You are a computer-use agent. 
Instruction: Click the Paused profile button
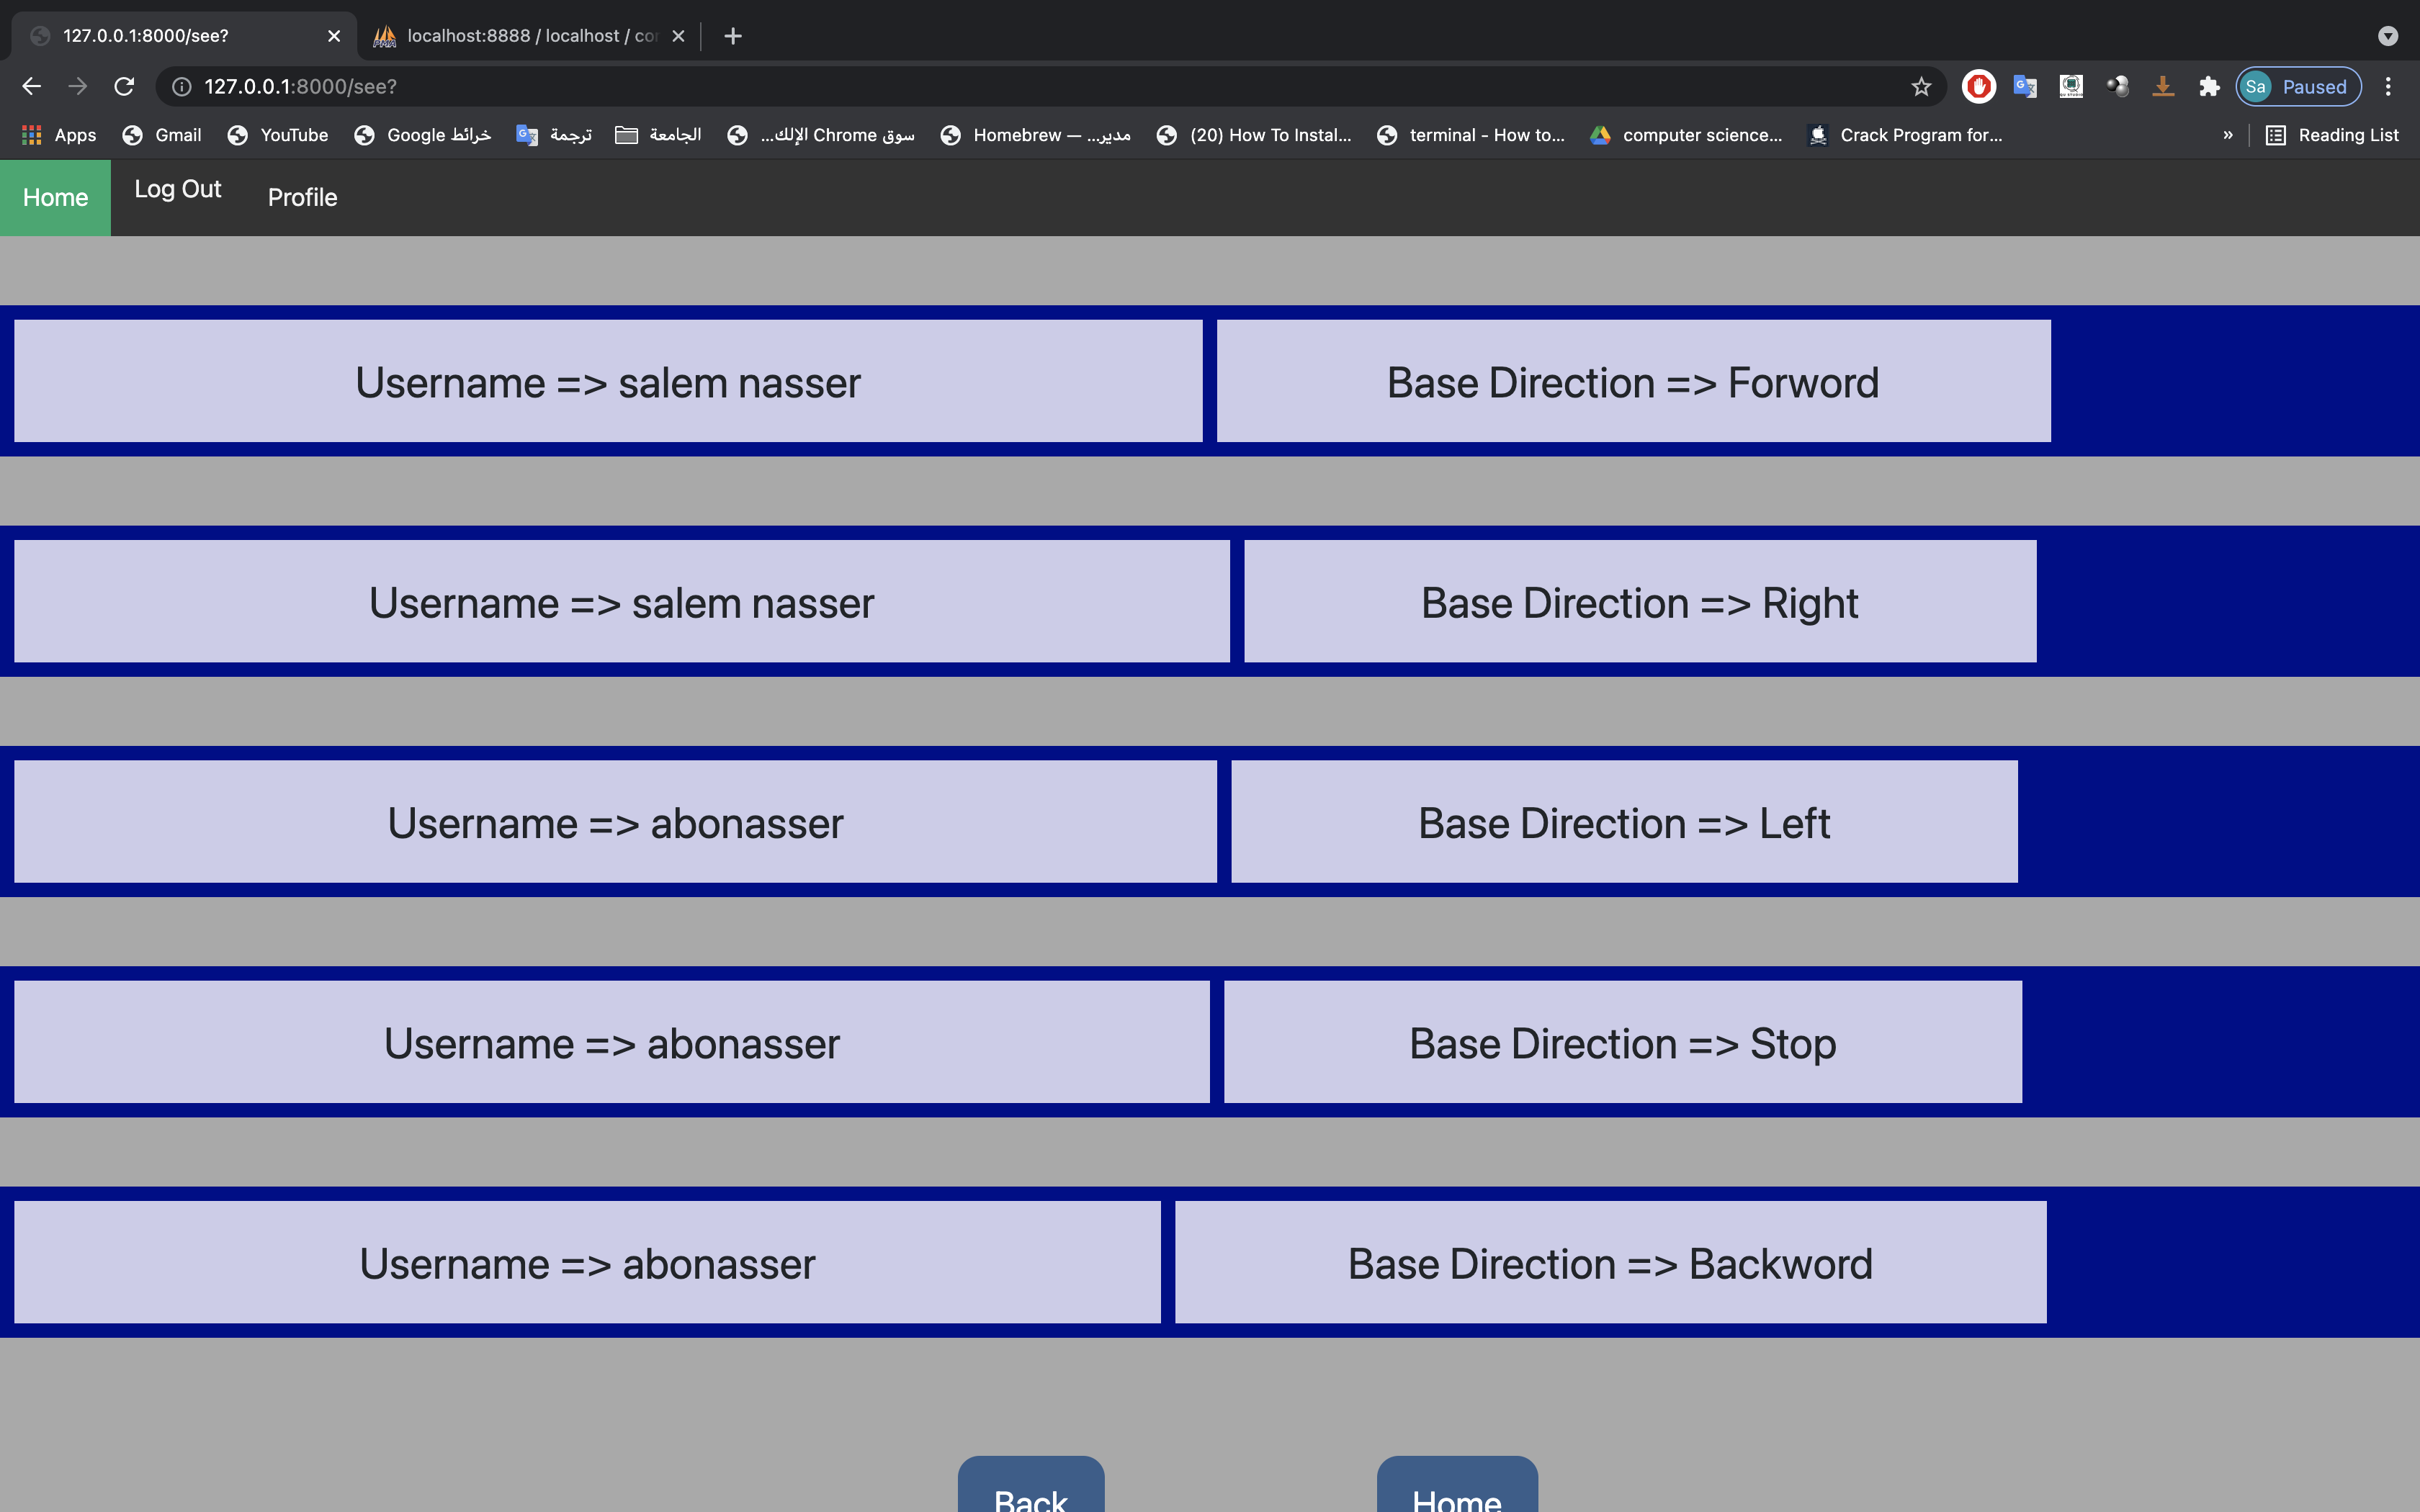(x=2298, y=87)
